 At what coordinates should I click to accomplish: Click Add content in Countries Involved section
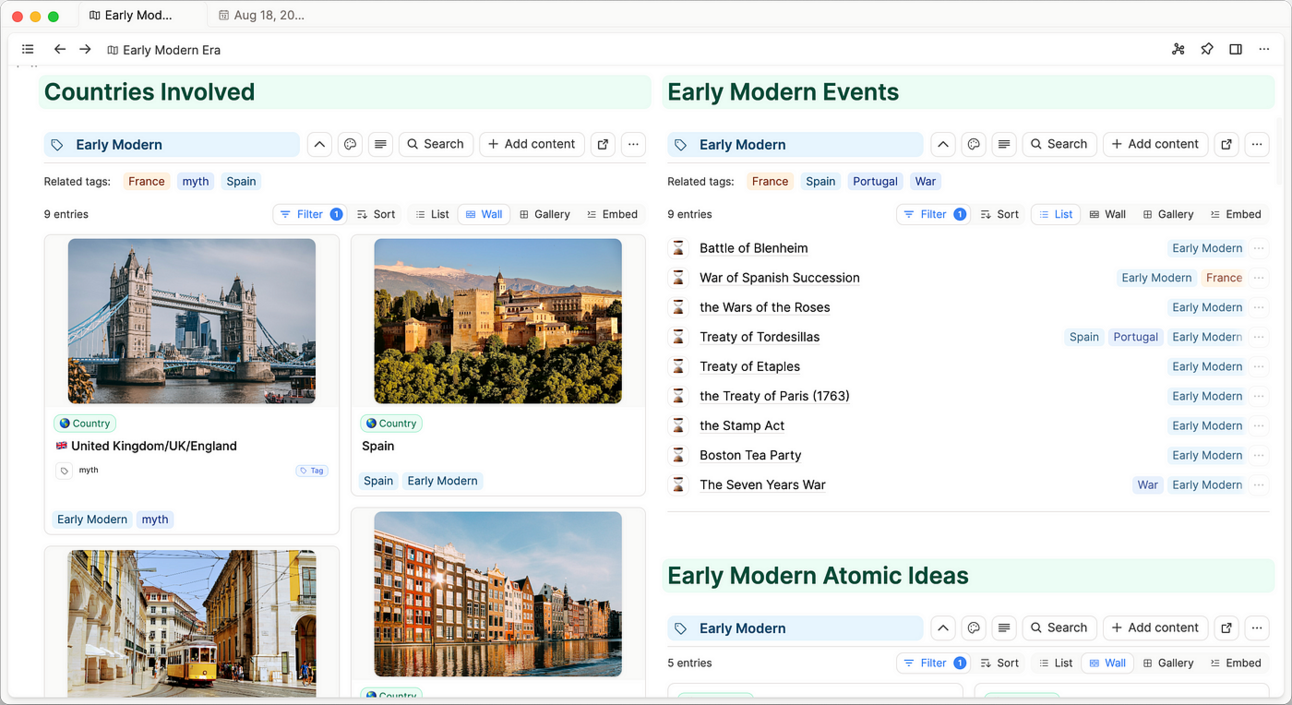[531, 144]
